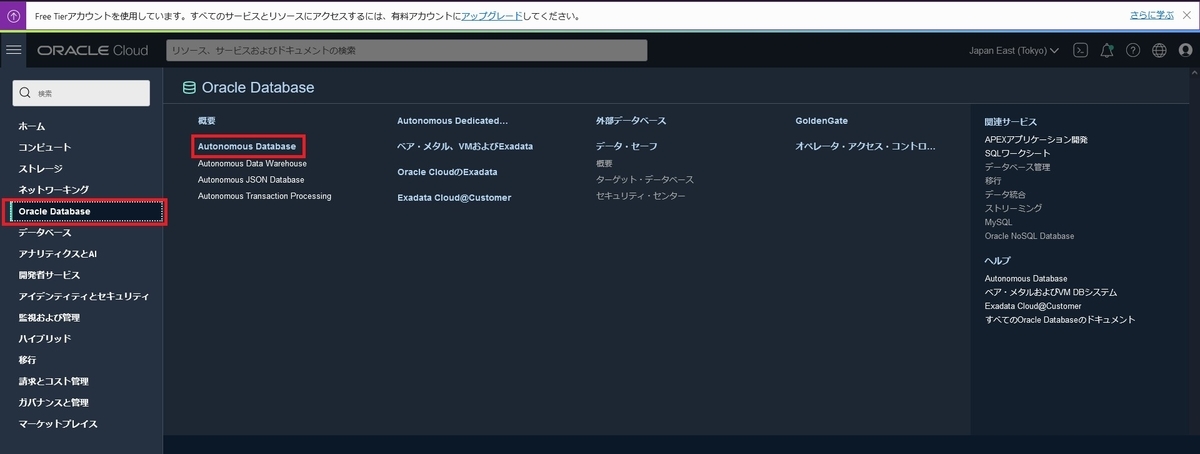The width and height of the screenshot is (1200, 454).
Task: Open Exadata Cloud@Customer help link
Action: pos(1033,306)
